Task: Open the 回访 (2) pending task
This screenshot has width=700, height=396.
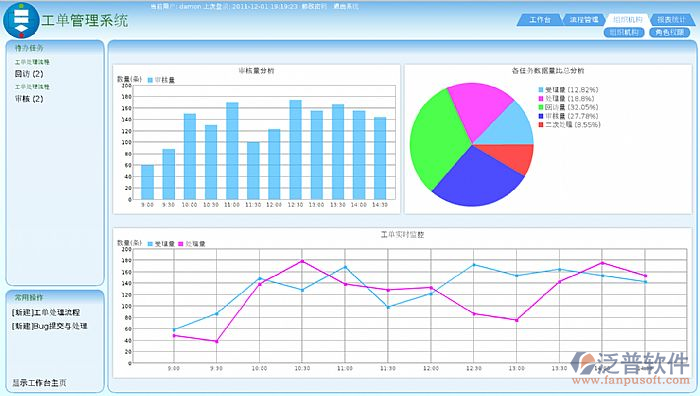Action: pos(29,74)
